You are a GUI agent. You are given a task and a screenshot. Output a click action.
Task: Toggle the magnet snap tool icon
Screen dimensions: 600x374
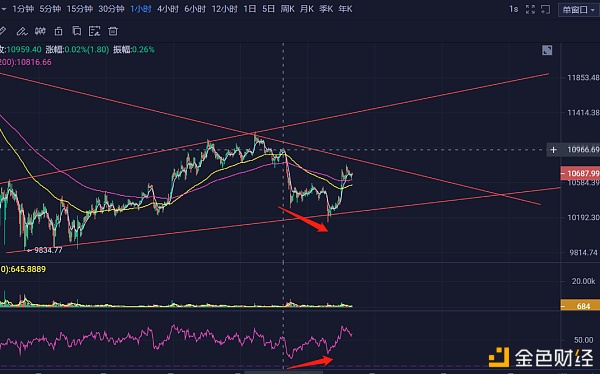point(40,31)
